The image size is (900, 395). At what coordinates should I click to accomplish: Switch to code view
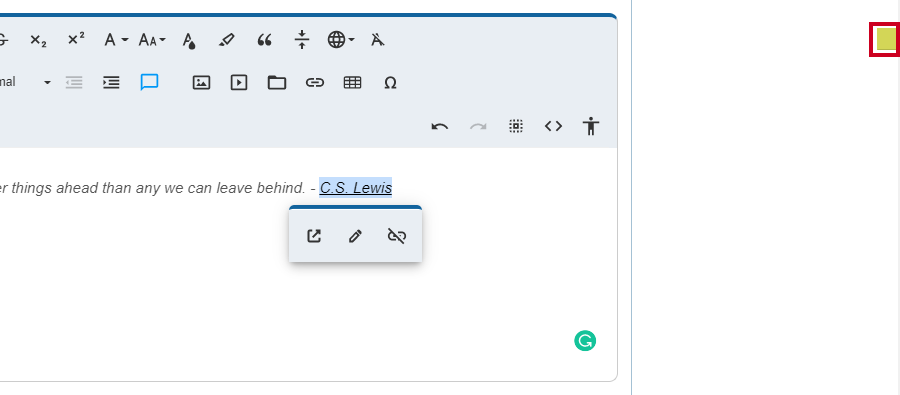(x=553, y=126)
